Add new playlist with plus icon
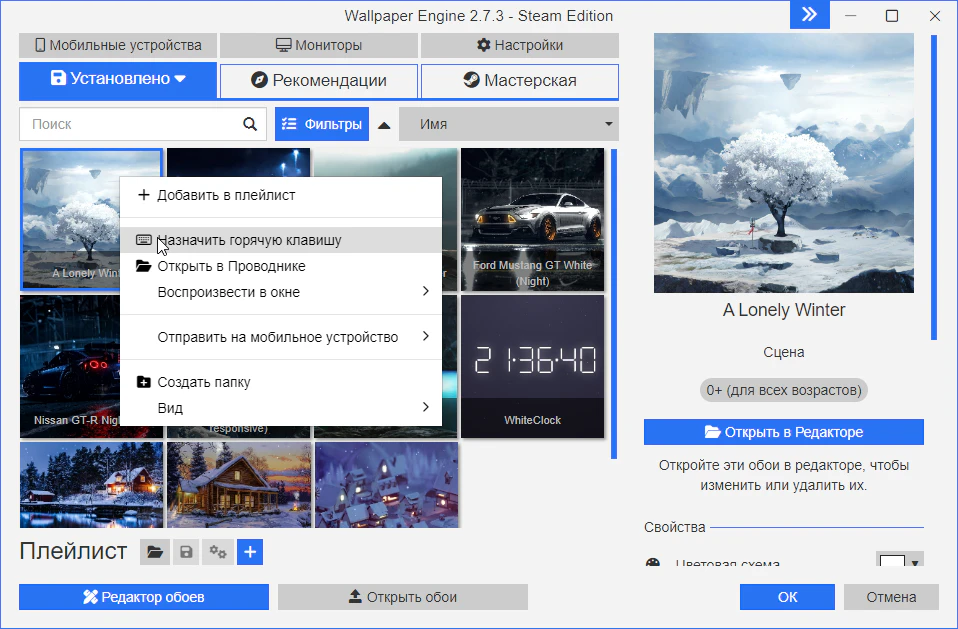 [x=250, y=551]
